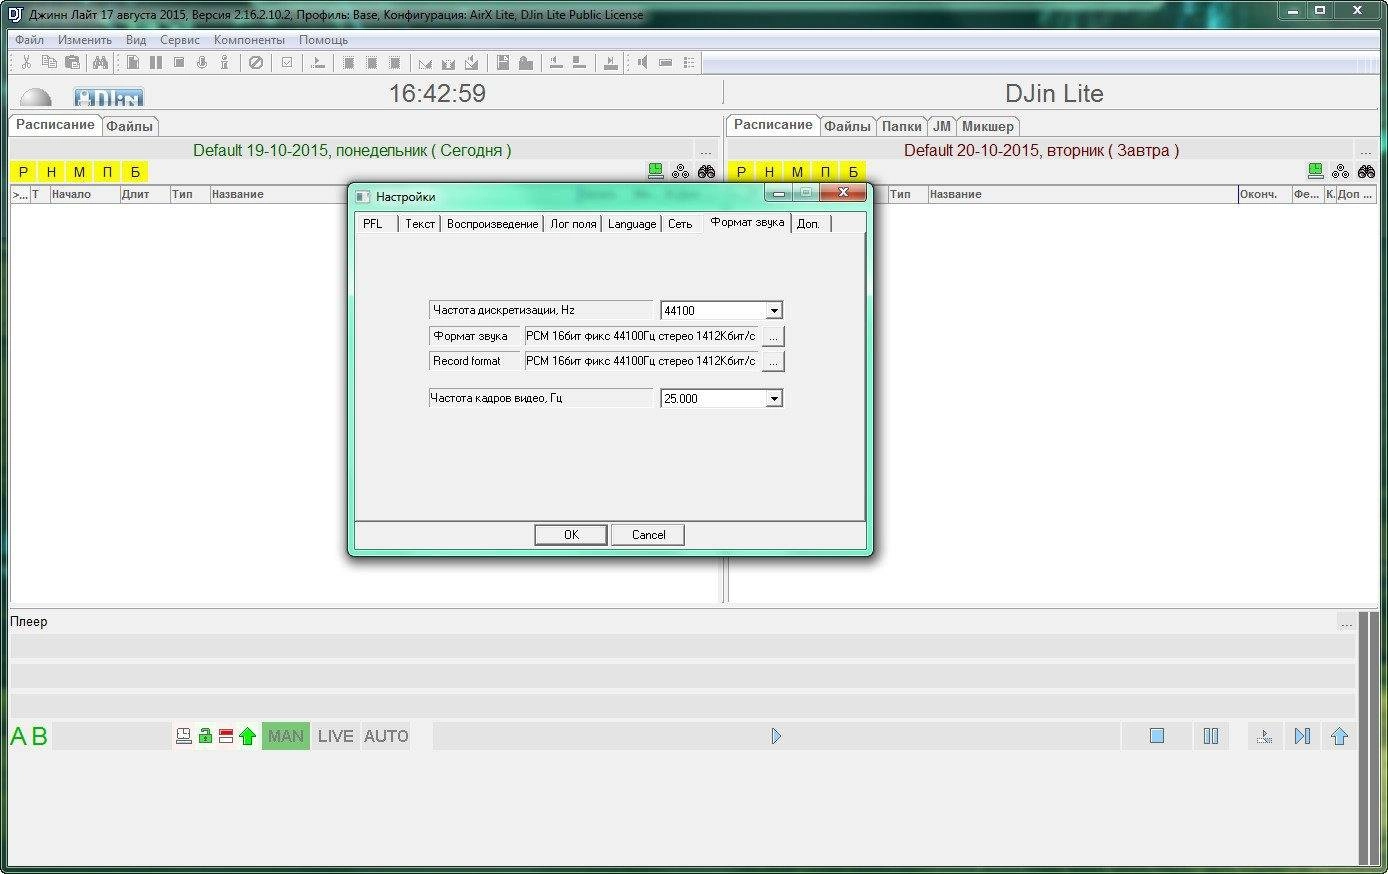This screenshot has width=1388, height=874.
Task: Click green monitor icon in today's schedule panel
Action: 656,171
